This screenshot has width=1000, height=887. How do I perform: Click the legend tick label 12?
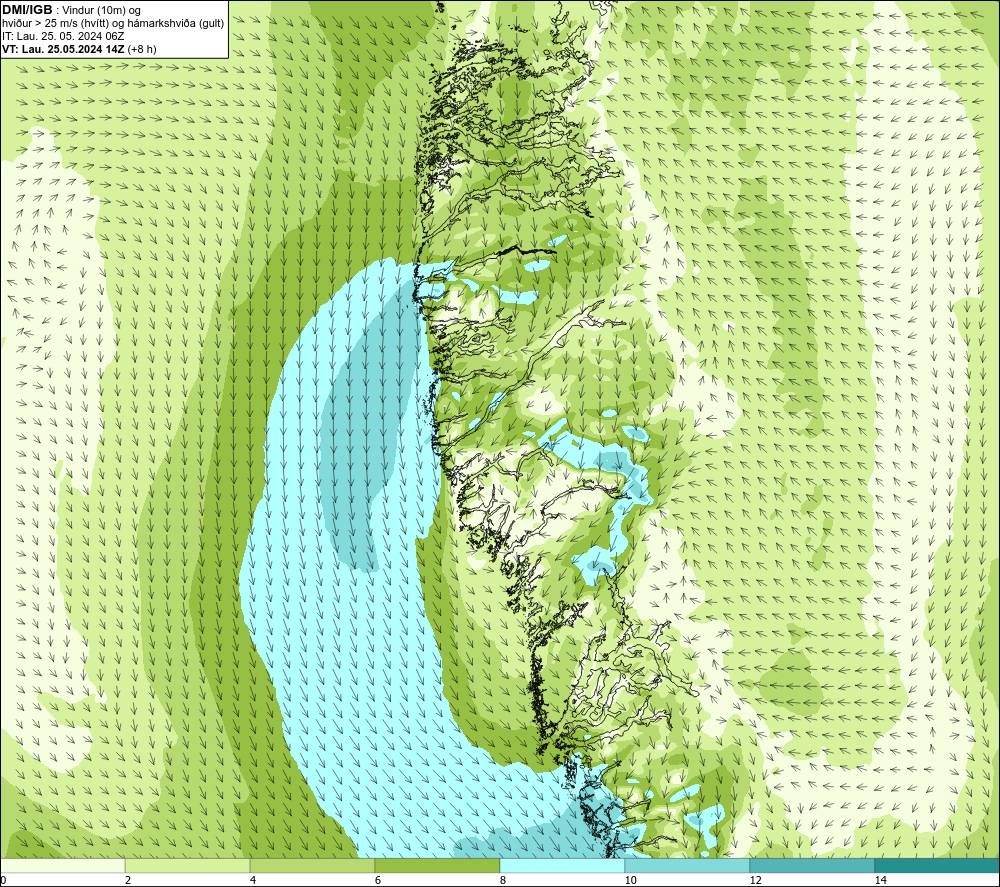click(756, 880)
